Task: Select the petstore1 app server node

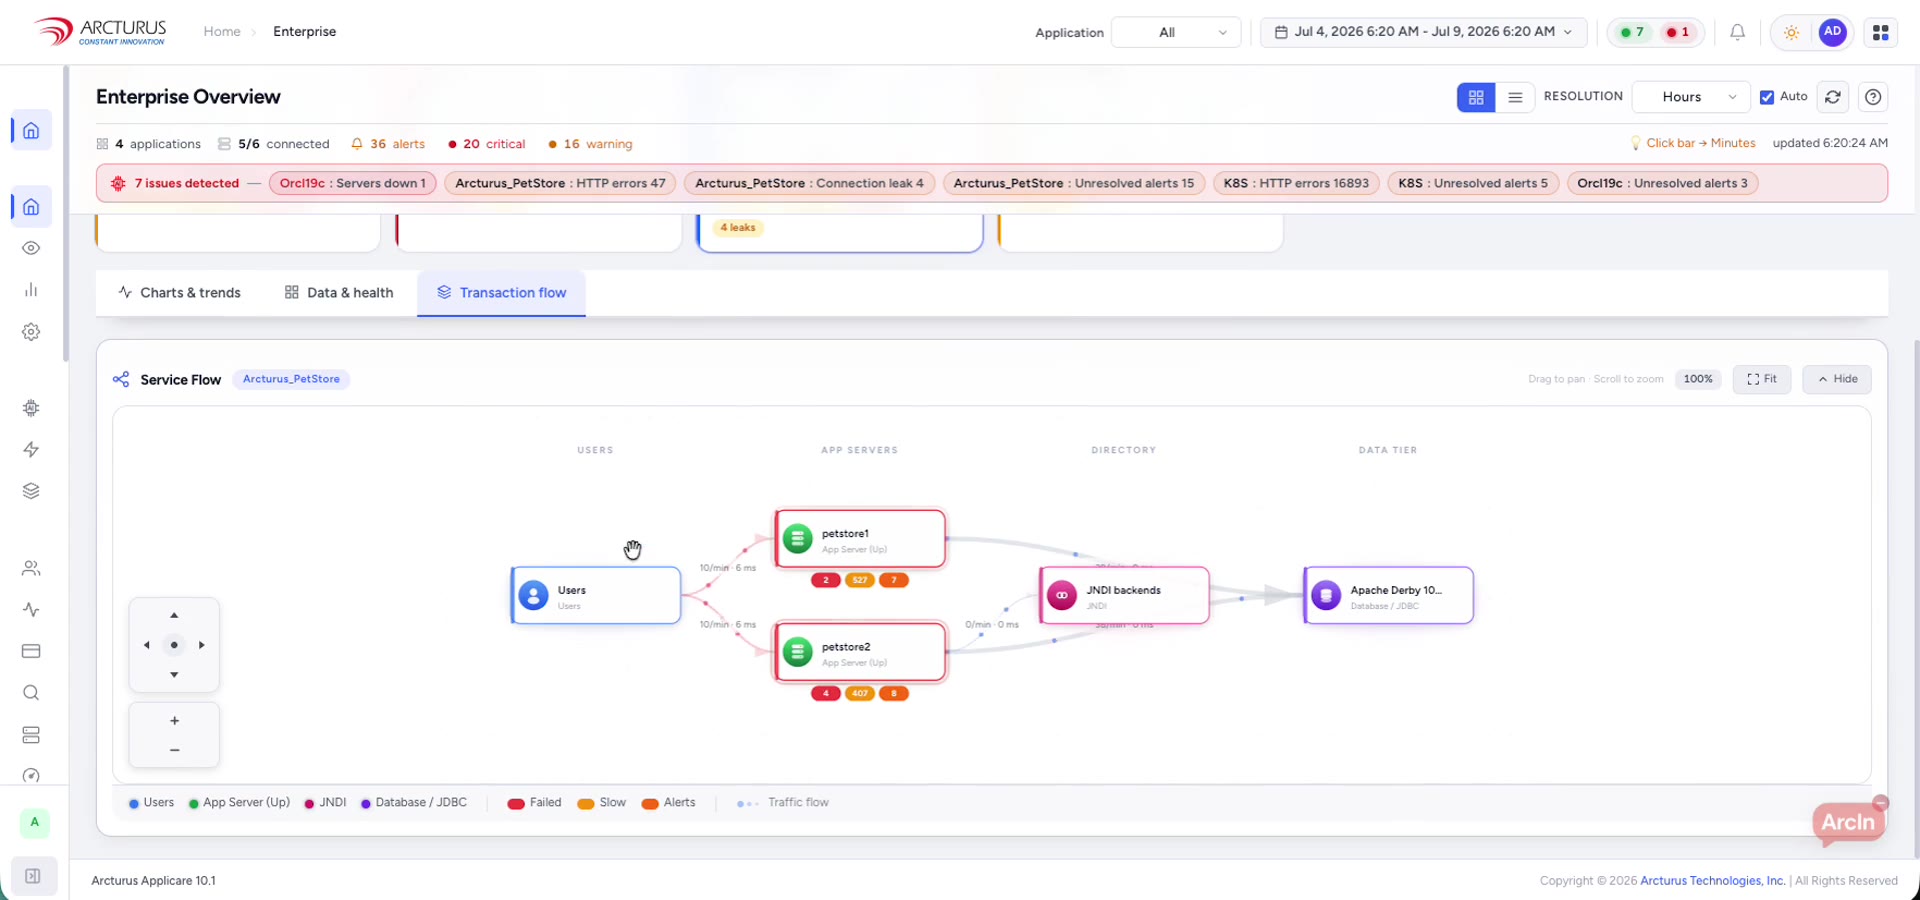Action: [x=860, y=539]
